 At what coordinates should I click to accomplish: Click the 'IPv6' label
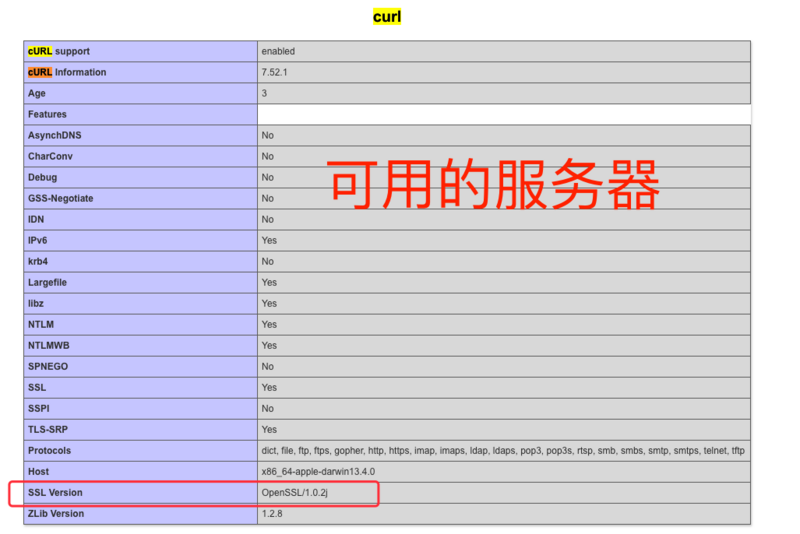37,240
